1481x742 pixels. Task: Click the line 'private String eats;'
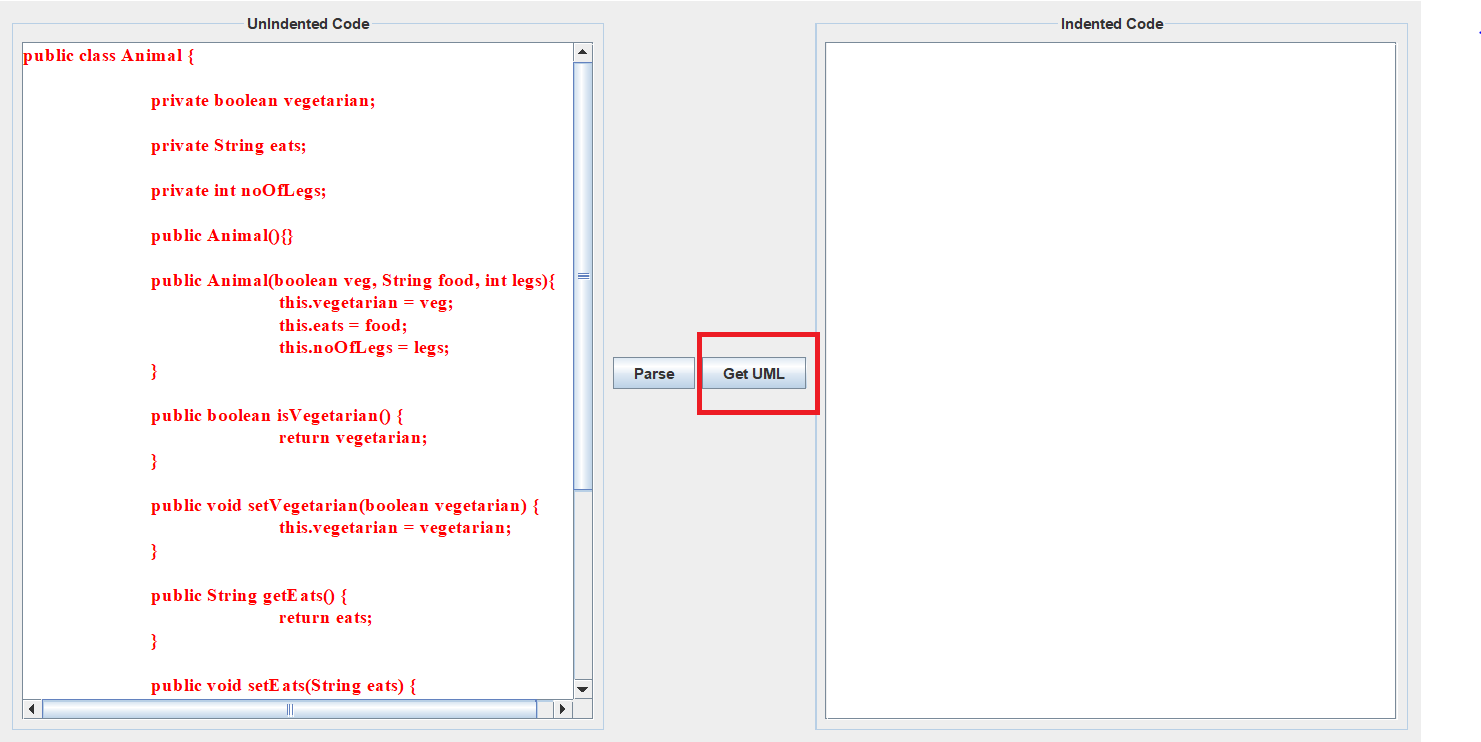click(229, 146)
